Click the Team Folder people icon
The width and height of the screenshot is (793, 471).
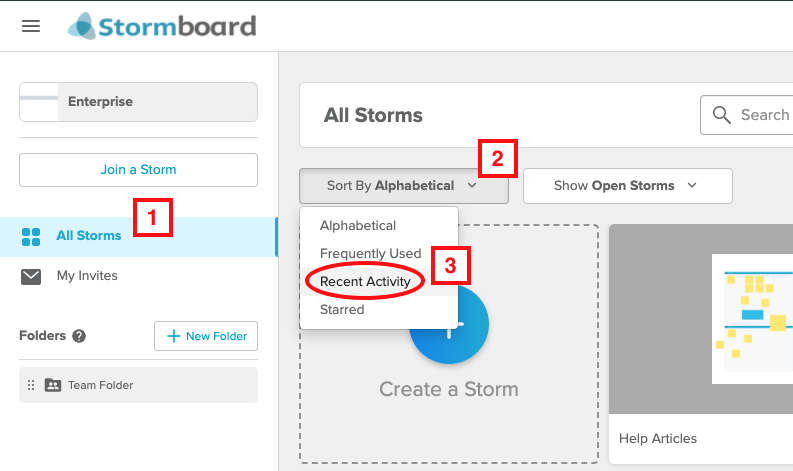(53, 385)
